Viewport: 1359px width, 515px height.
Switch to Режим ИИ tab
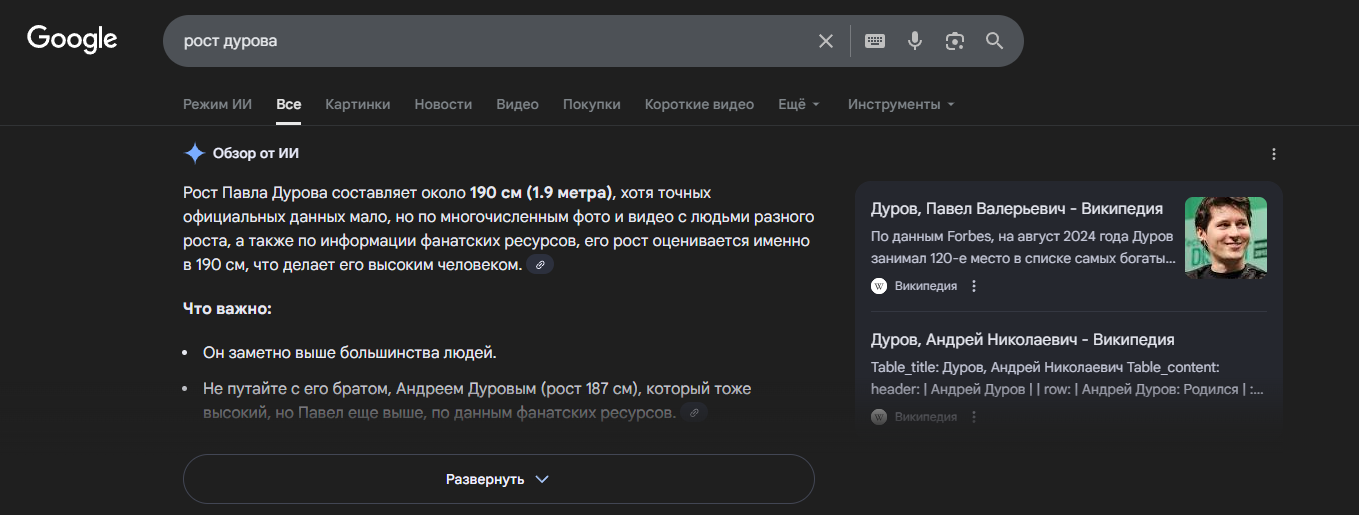217,104
